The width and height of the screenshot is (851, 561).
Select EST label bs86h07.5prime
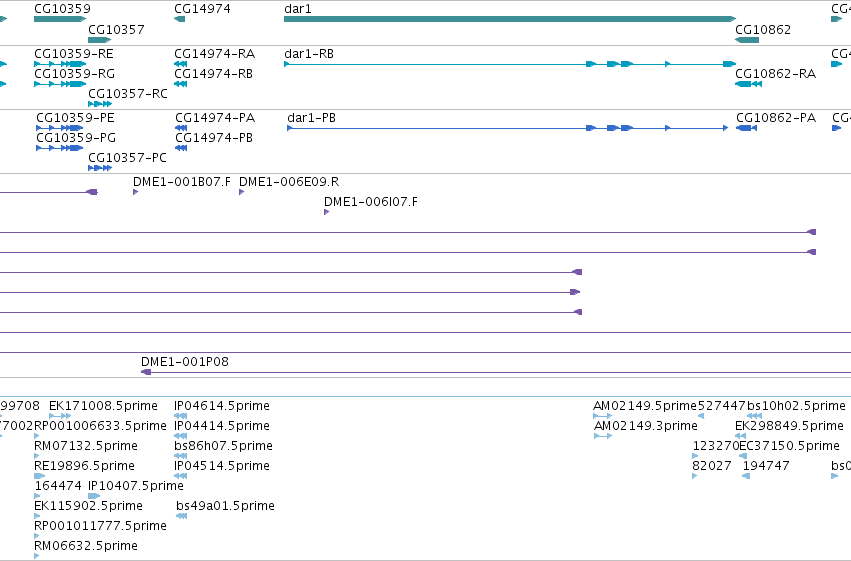(223, 446)
